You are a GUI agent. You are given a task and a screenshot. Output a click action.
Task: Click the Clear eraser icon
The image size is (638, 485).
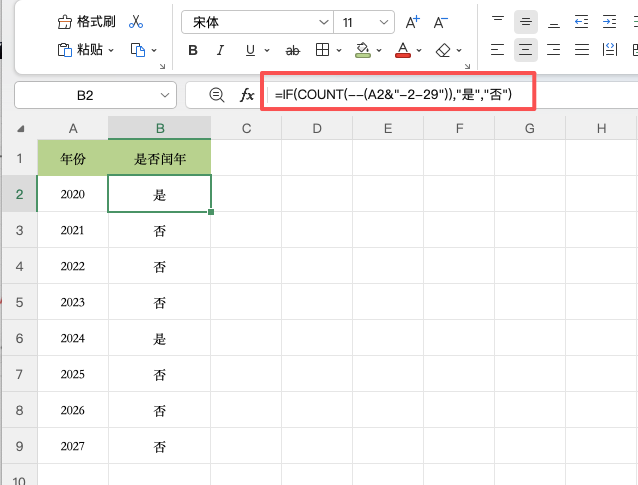coord(443,50)
